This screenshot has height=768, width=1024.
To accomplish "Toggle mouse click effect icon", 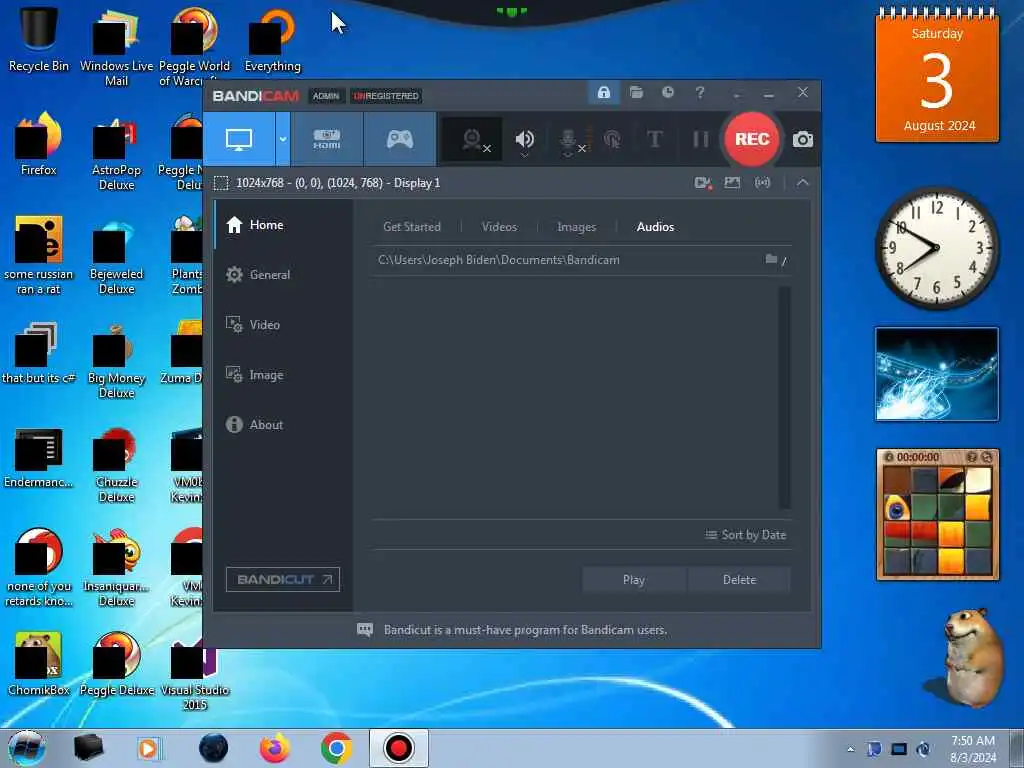I will [612, 139].
